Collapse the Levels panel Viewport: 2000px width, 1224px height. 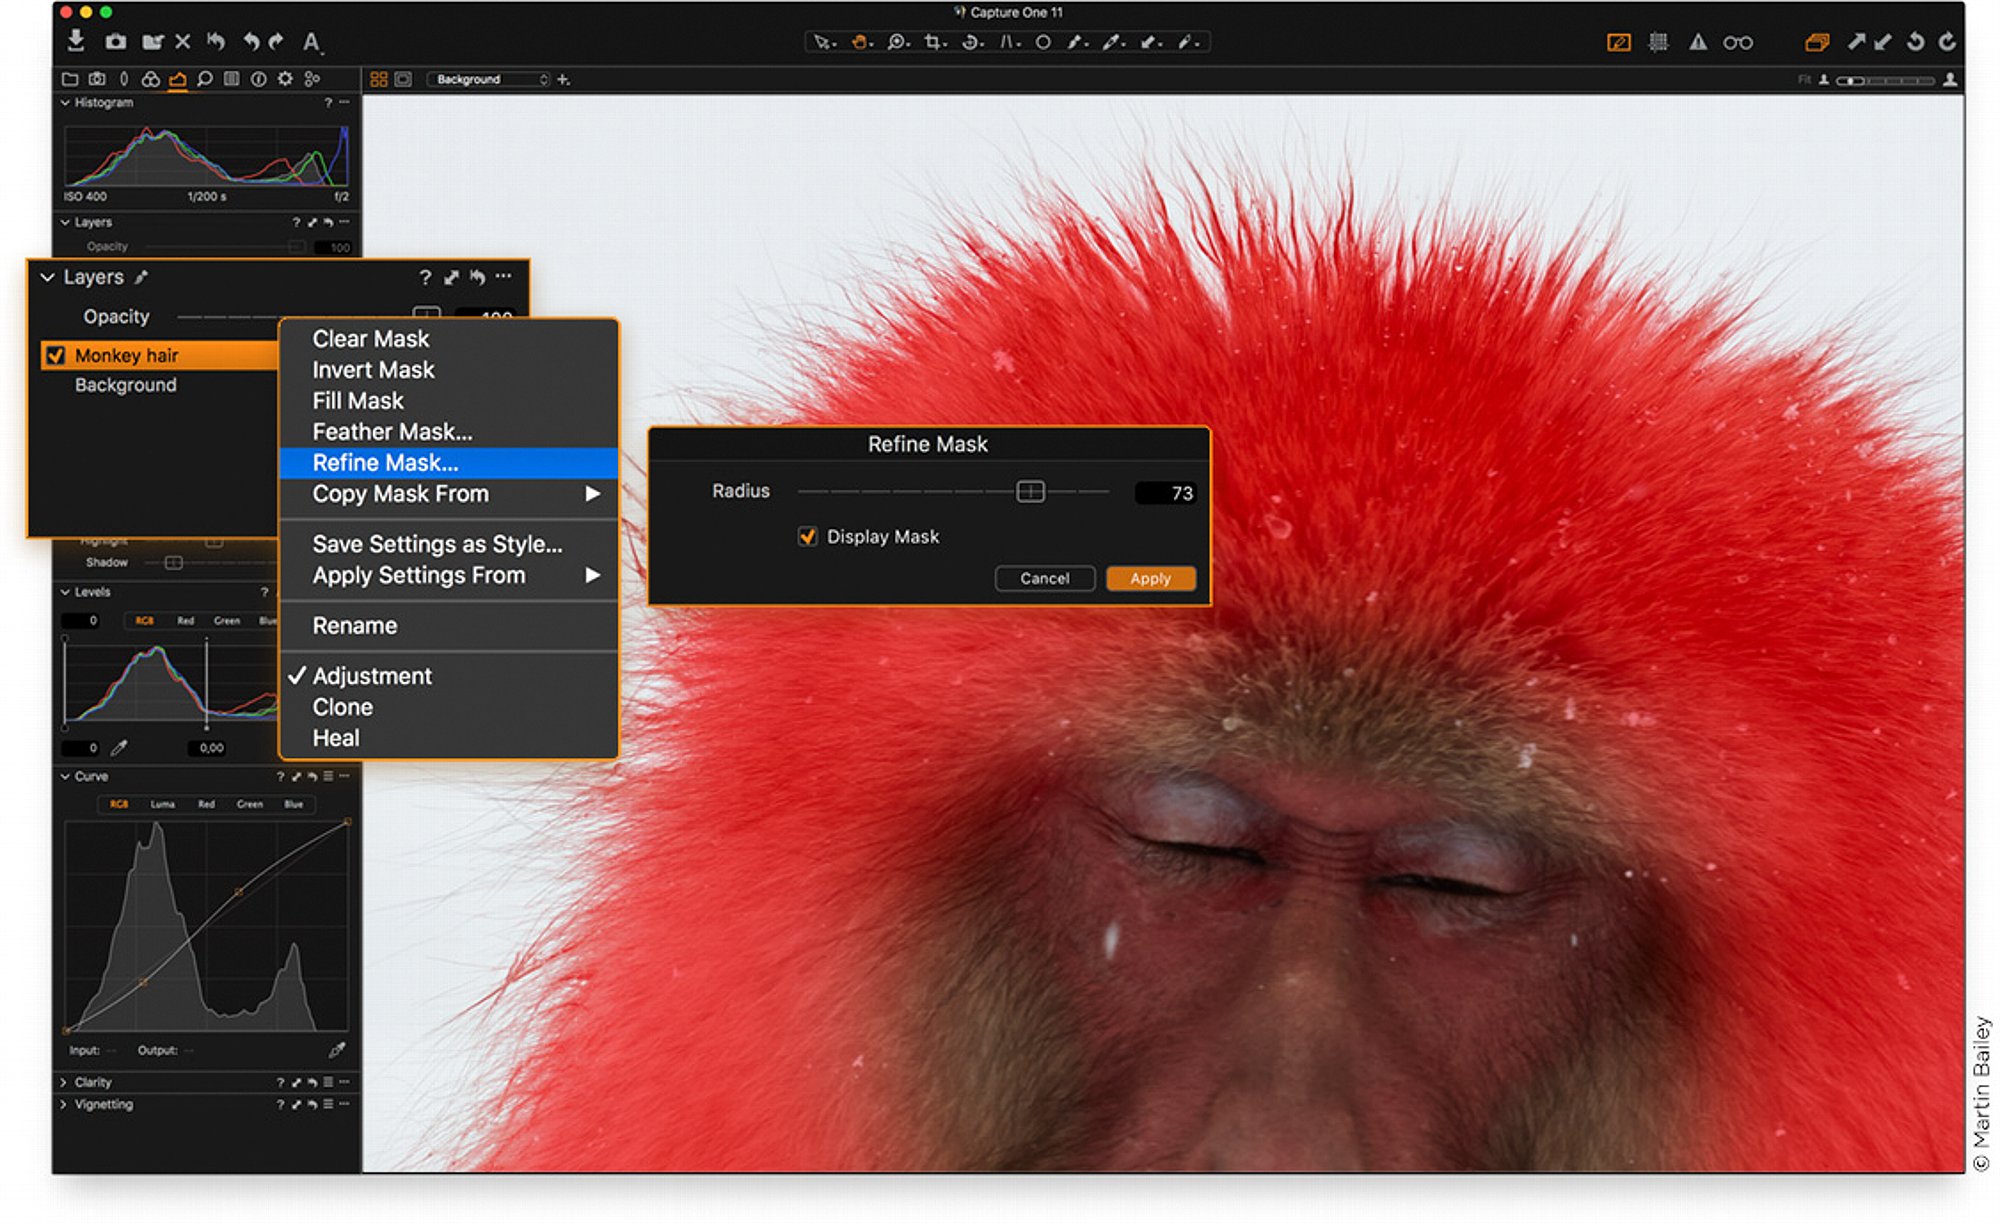tap(65, 592)
